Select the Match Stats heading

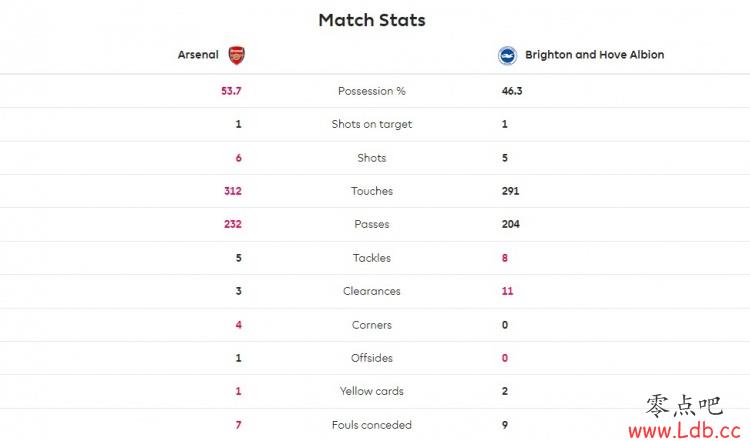(372, 20)
